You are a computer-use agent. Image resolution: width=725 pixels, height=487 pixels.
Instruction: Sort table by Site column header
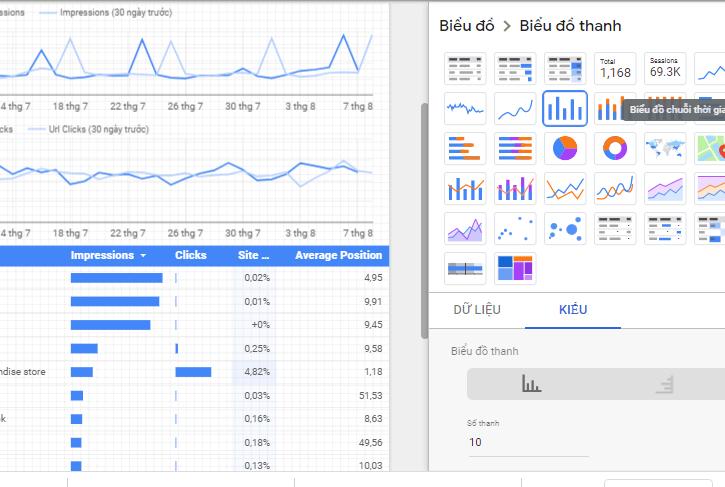point(253,255)
